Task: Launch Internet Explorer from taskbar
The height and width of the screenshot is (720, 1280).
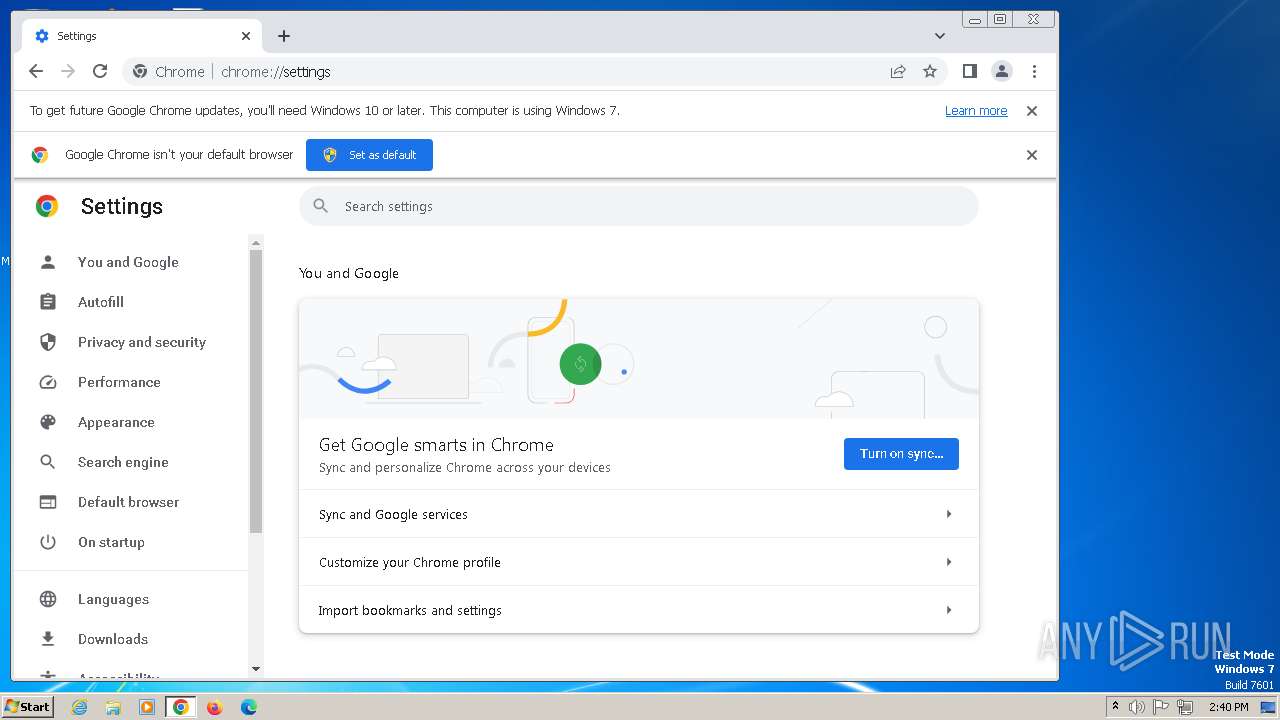Action: [x=79, y=707]
